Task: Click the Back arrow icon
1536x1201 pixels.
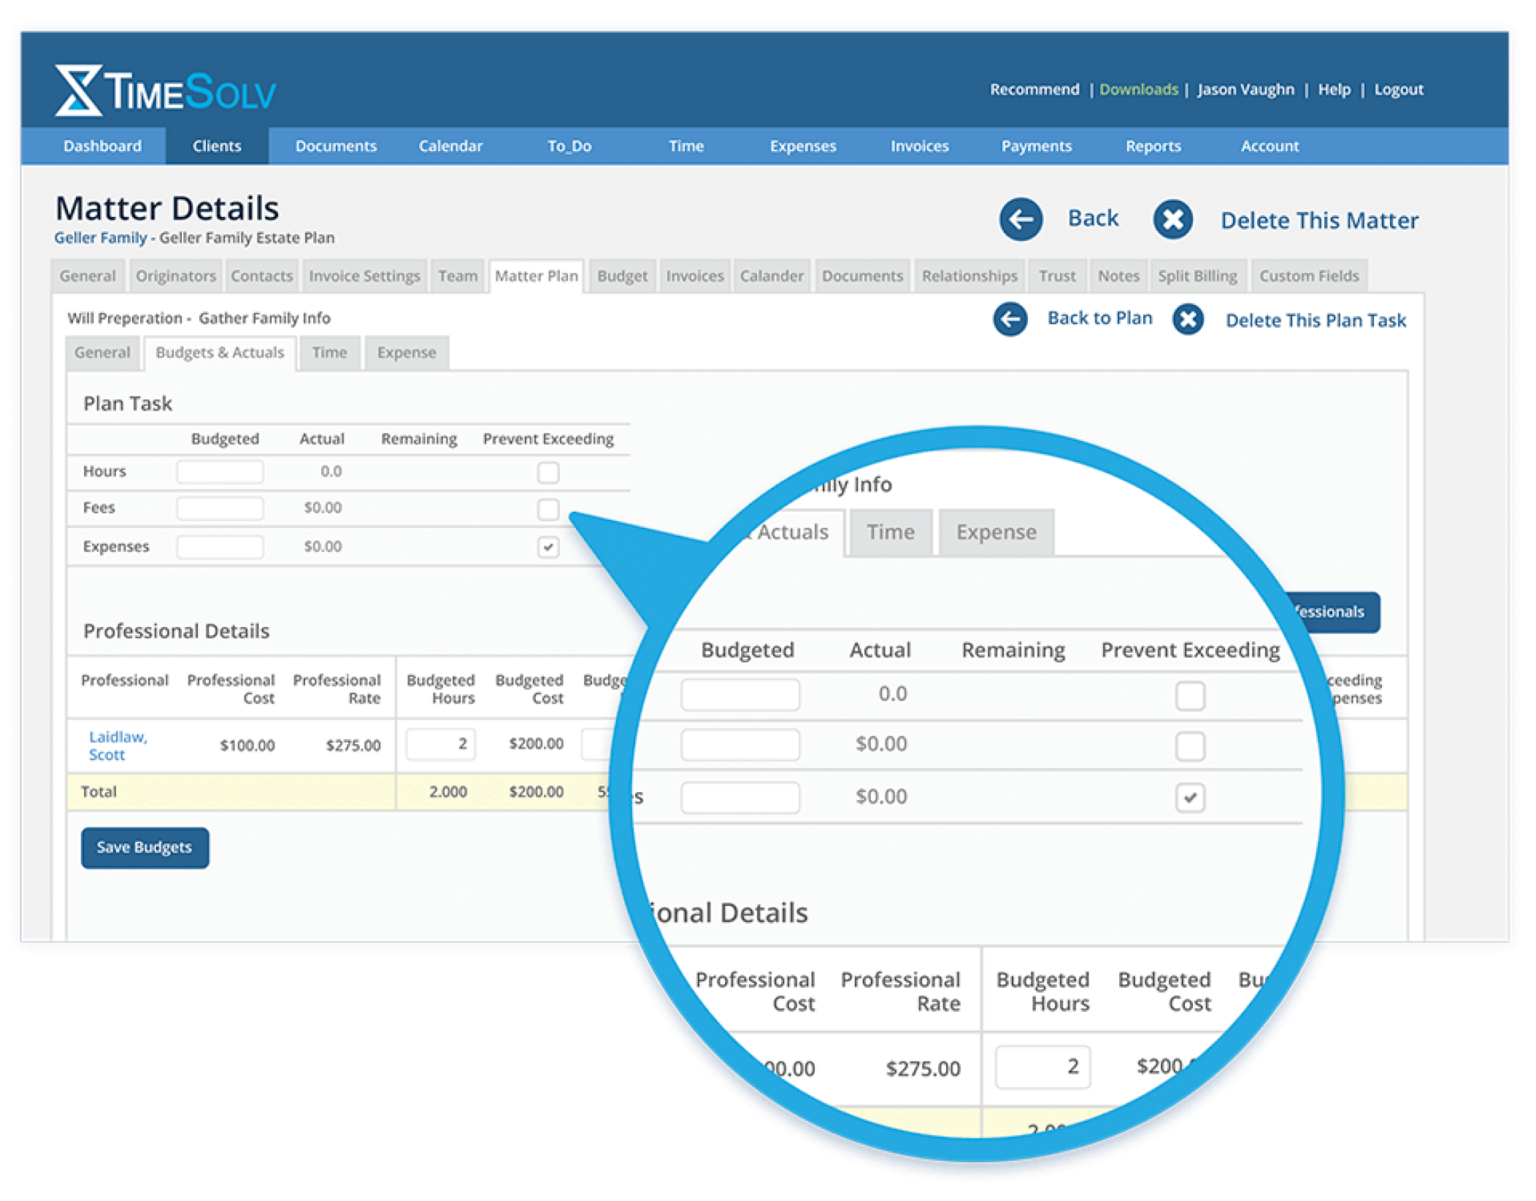Action: tap(1021, 218)
